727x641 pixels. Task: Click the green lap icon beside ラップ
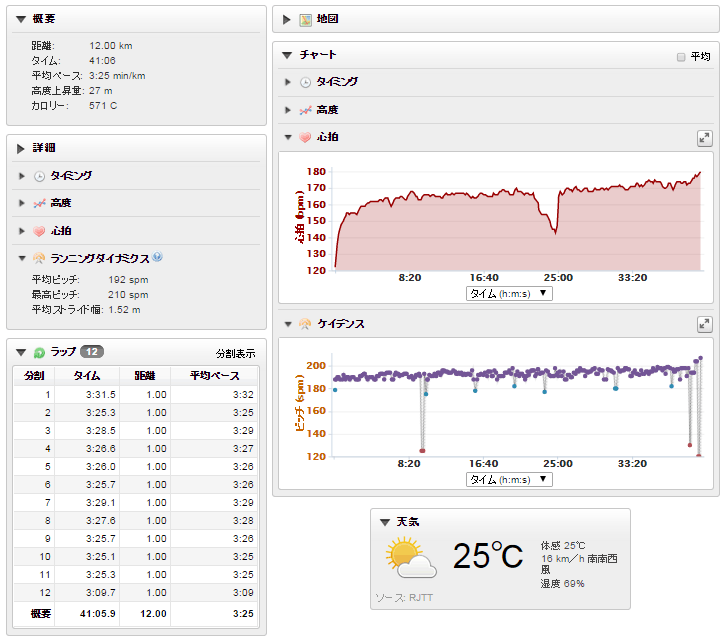pyautogui.click(x=39, y=352)
